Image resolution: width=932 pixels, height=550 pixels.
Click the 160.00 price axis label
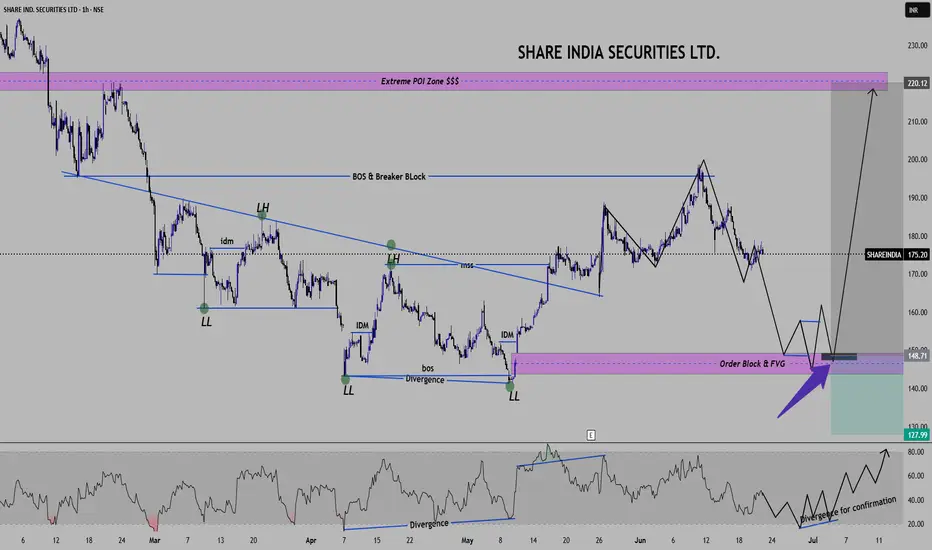coord(917,312)
